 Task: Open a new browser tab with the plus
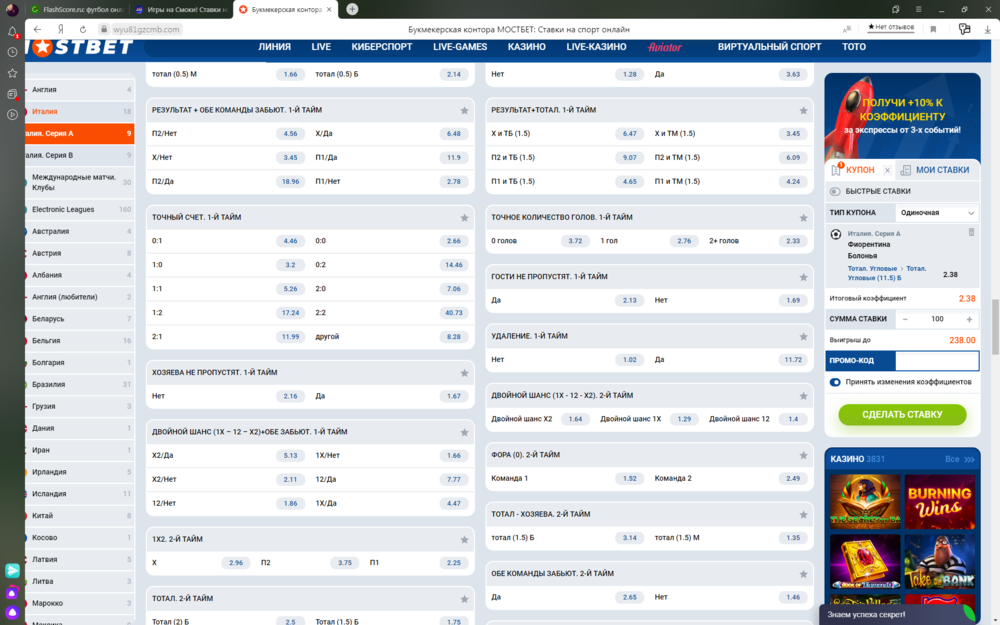[x=352, y=9]
